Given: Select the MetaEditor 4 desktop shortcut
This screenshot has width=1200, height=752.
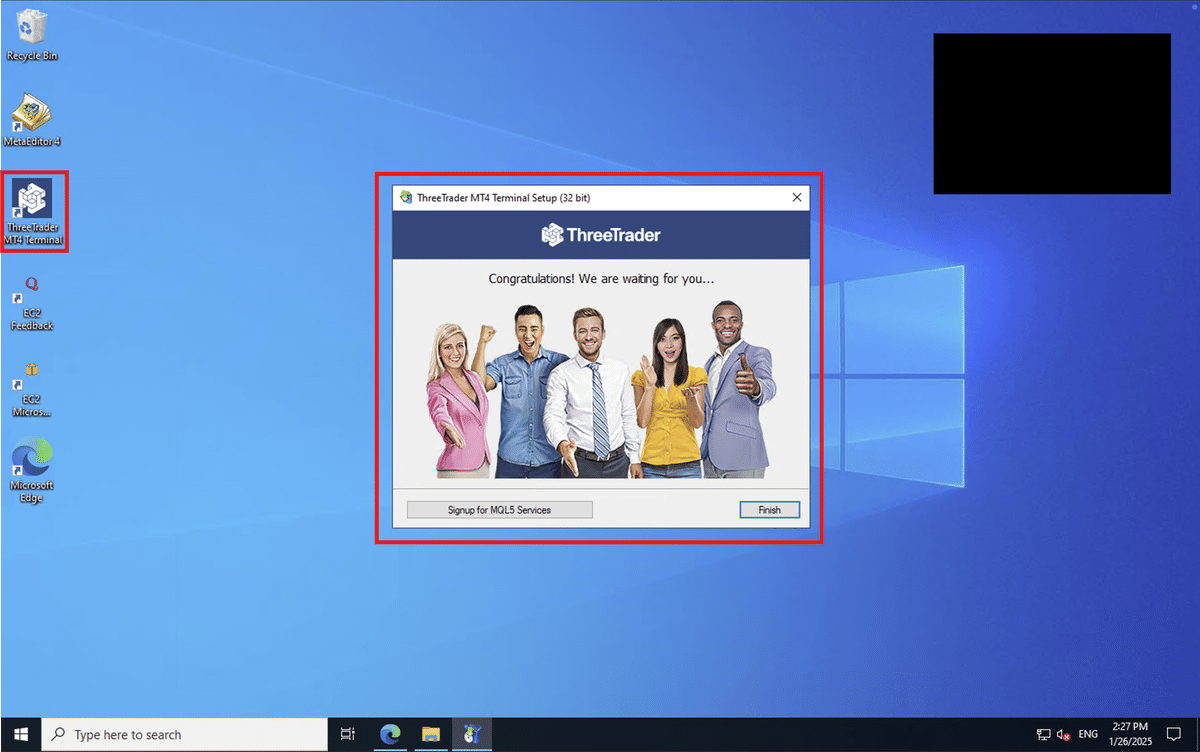Looking at the screenshot, I should point(33,120).
